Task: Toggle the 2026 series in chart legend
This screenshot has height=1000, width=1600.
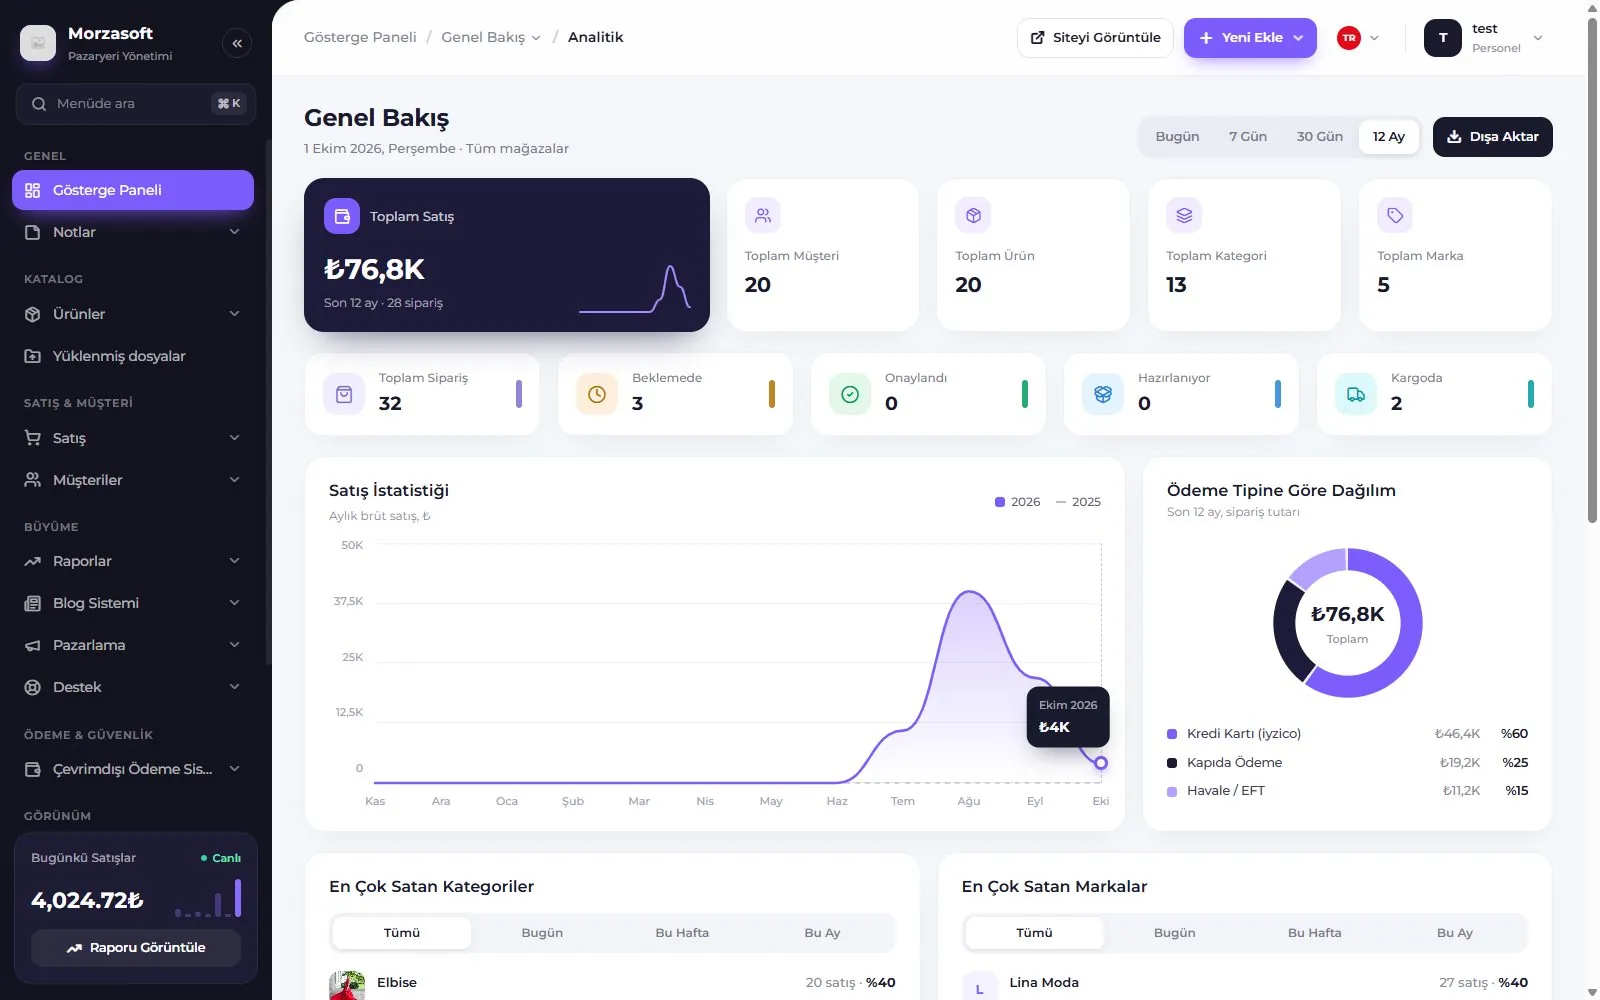Action: tap(1017, 502)
